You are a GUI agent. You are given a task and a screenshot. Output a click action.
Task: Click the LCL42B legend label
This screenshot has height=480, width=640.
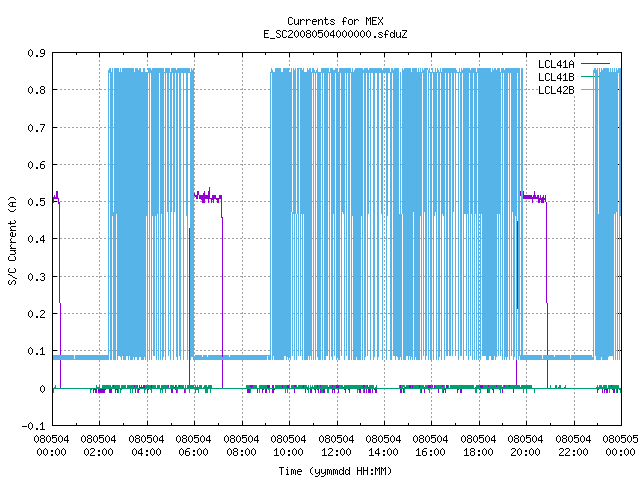tap(556, 90)
